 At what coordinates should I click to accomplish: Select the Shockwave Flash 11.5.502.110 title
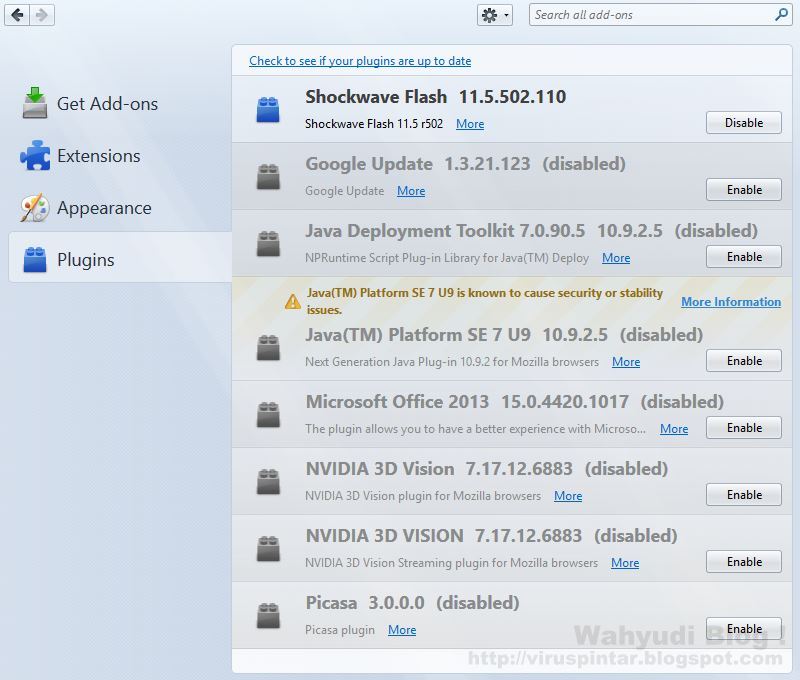coord(436,96)
